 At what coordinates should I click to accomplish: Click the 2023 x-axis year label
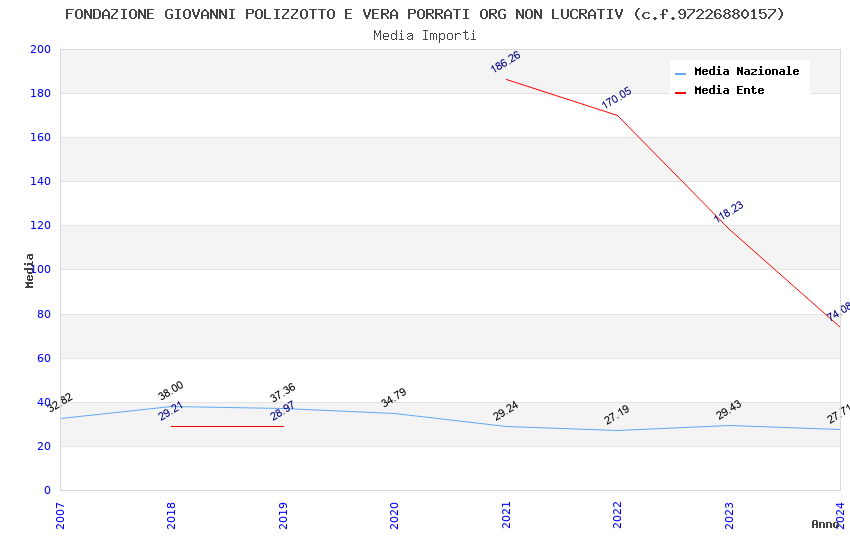[x=729, y=516]
